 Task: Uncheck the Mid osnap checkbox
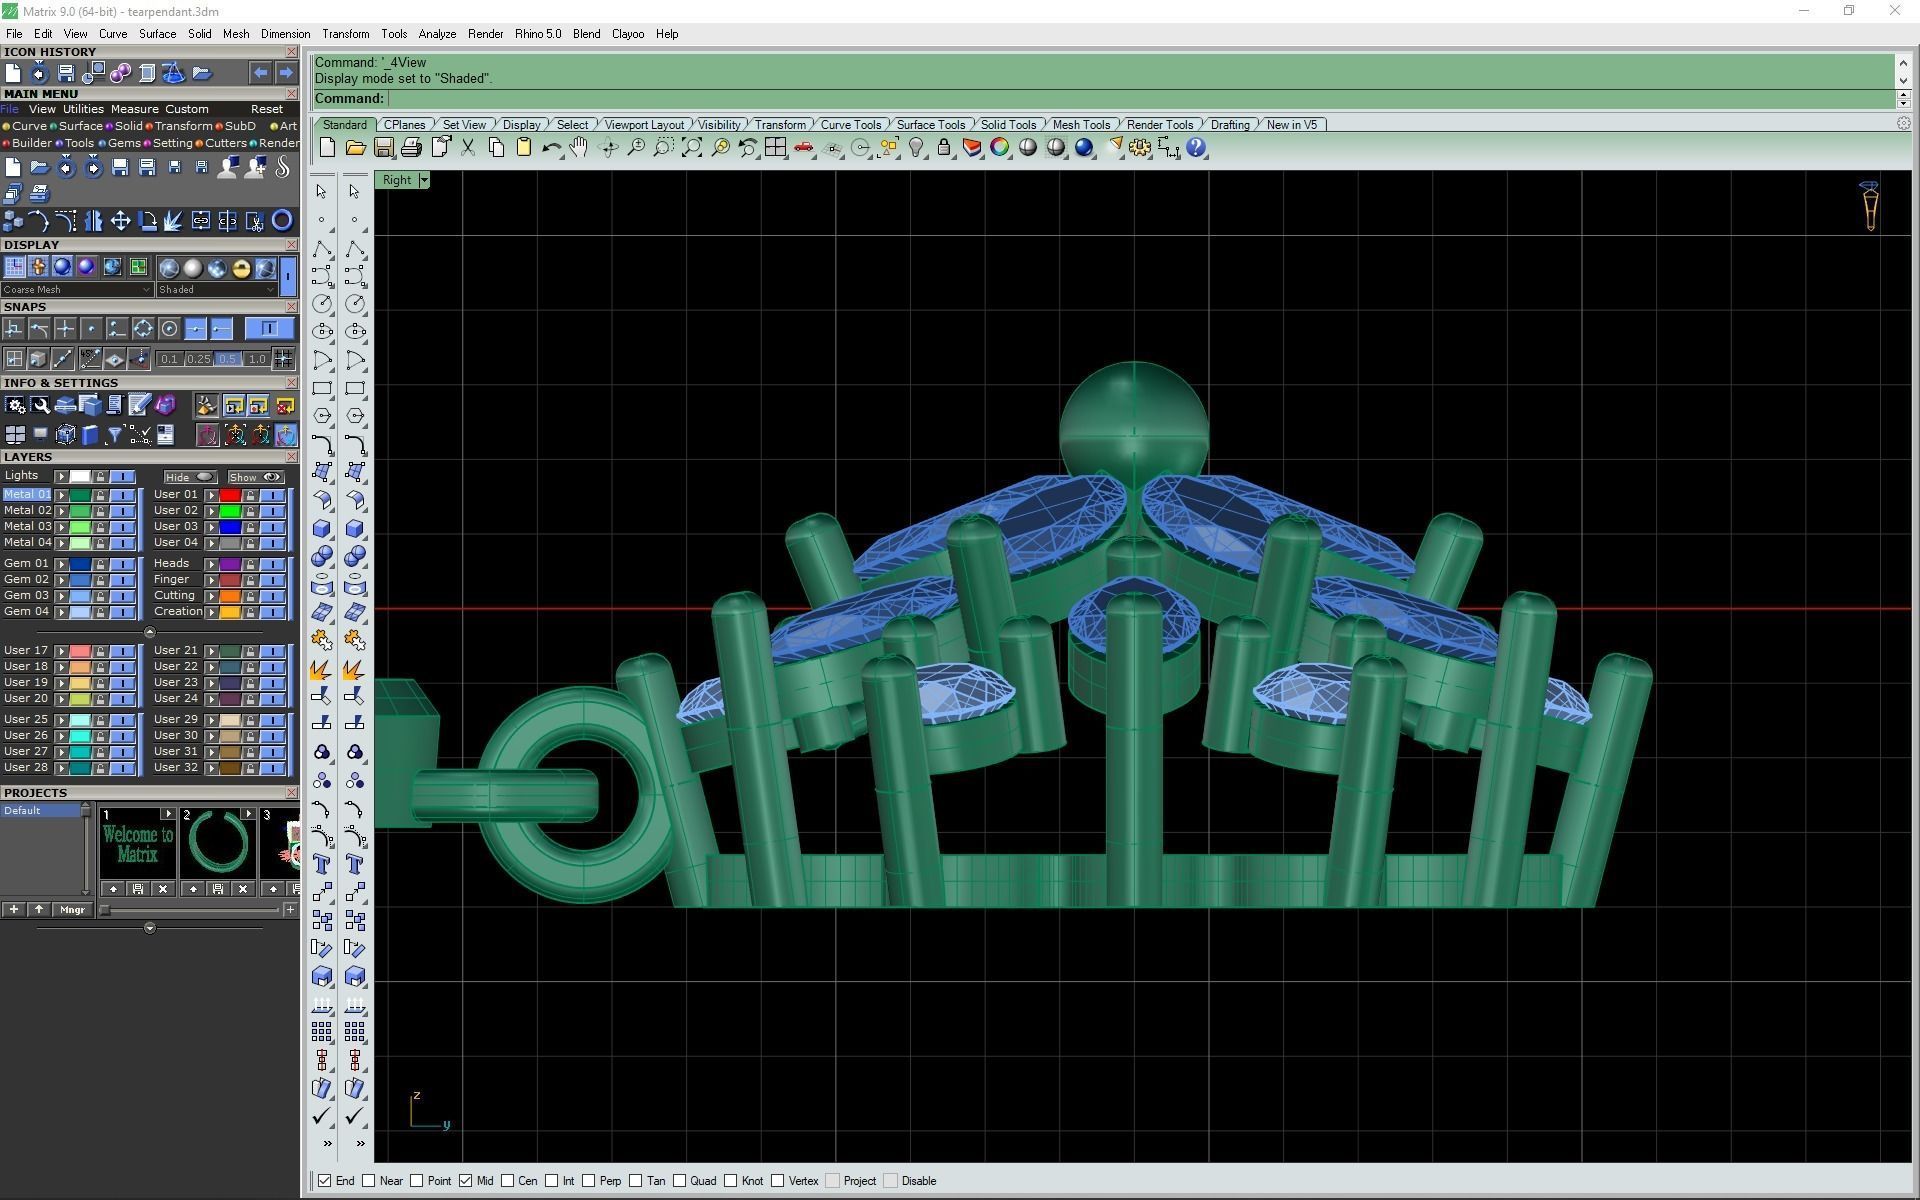(x=466, y=1181)
